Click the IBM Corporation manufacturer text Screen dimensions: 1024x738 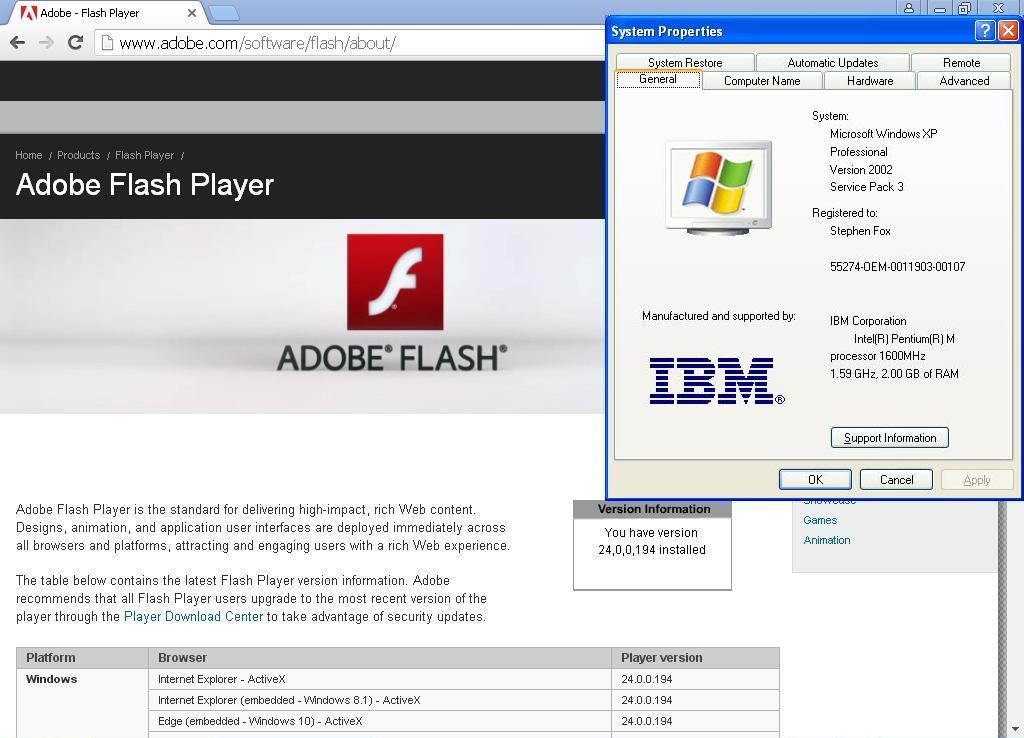pos(868,321)
